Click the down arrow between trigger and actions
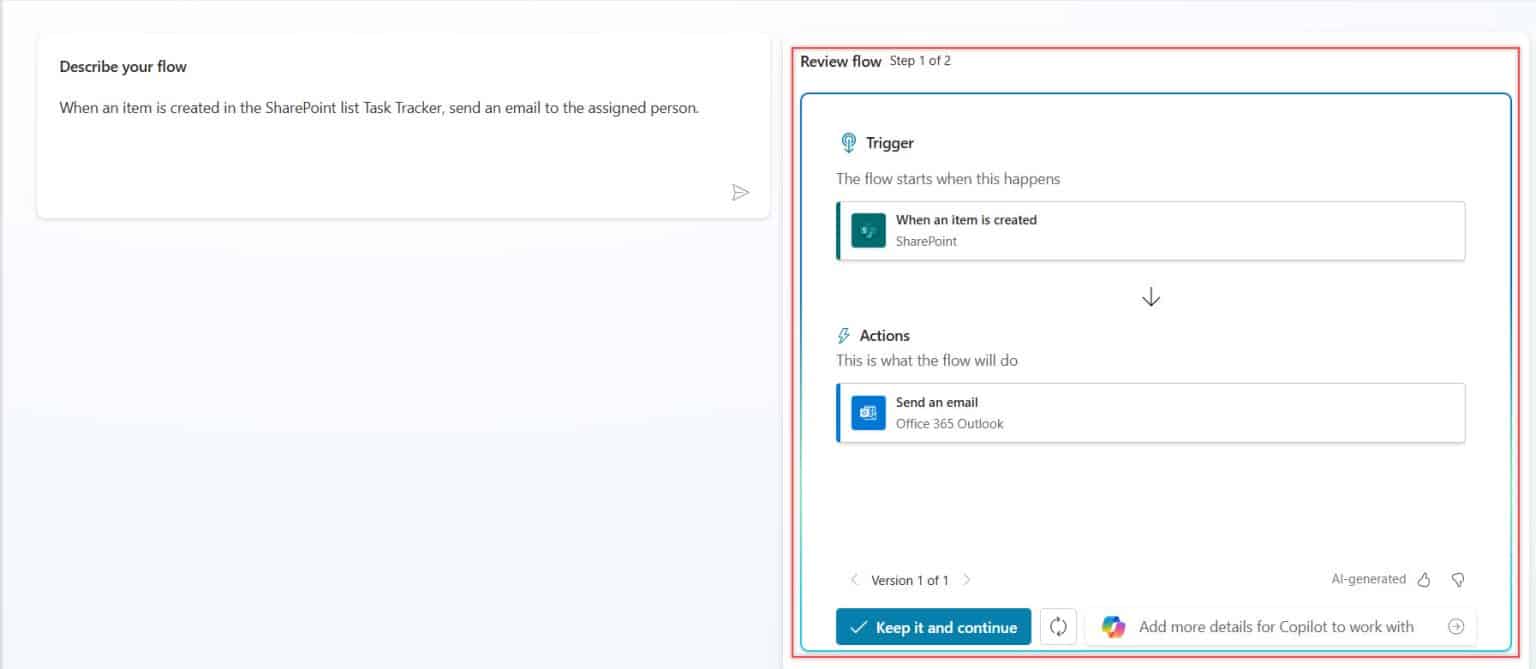 (1151, 297)
